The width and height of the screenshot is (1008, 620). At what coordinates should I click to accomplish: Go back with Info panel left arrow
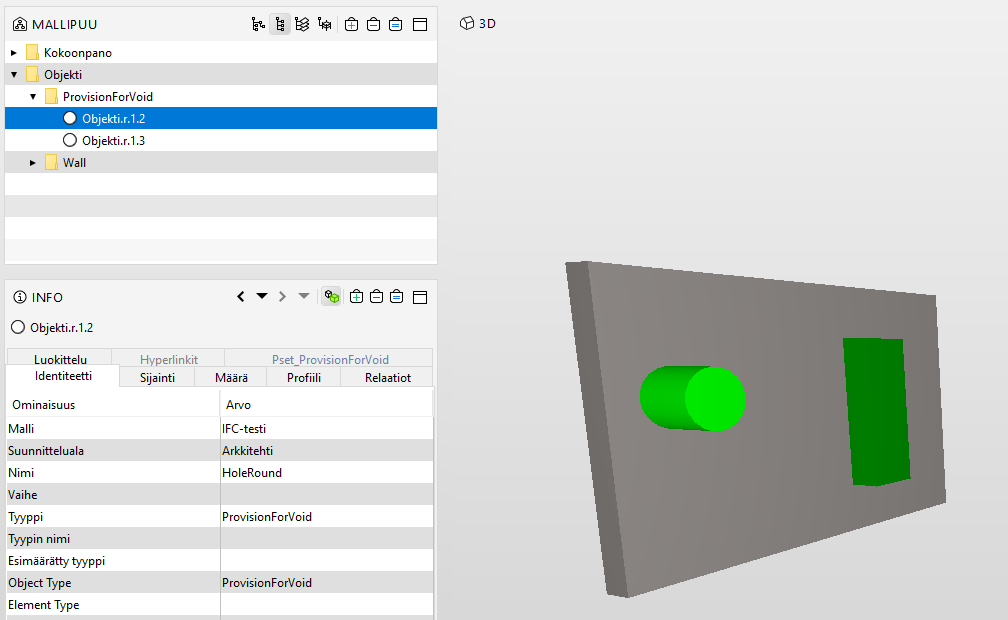click(241, 297)
